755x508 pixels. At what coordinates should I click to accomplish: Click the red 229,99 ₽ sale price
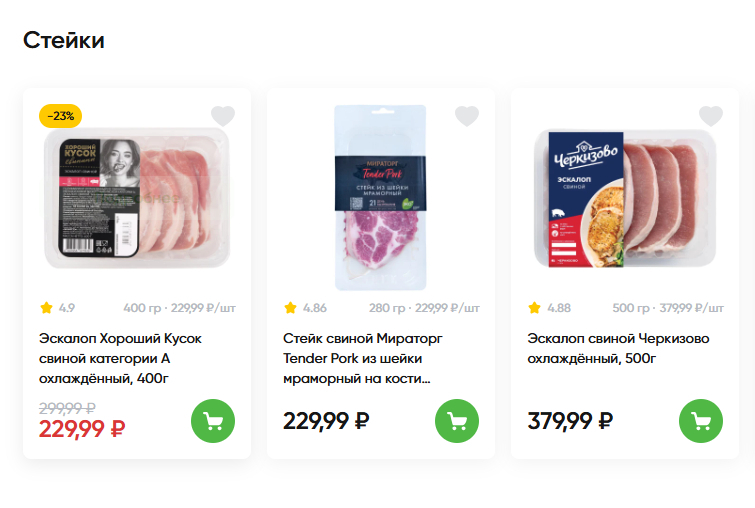click(82, 429)
